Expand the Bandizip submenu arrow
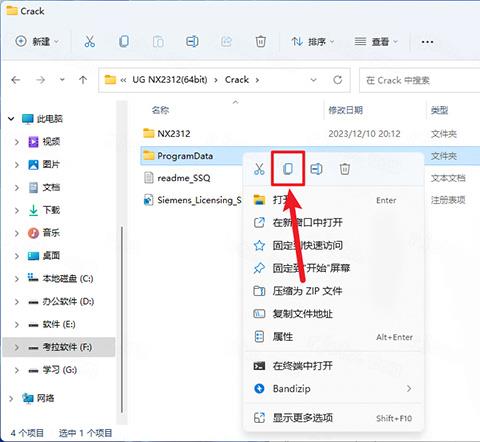 click(409, 389)
